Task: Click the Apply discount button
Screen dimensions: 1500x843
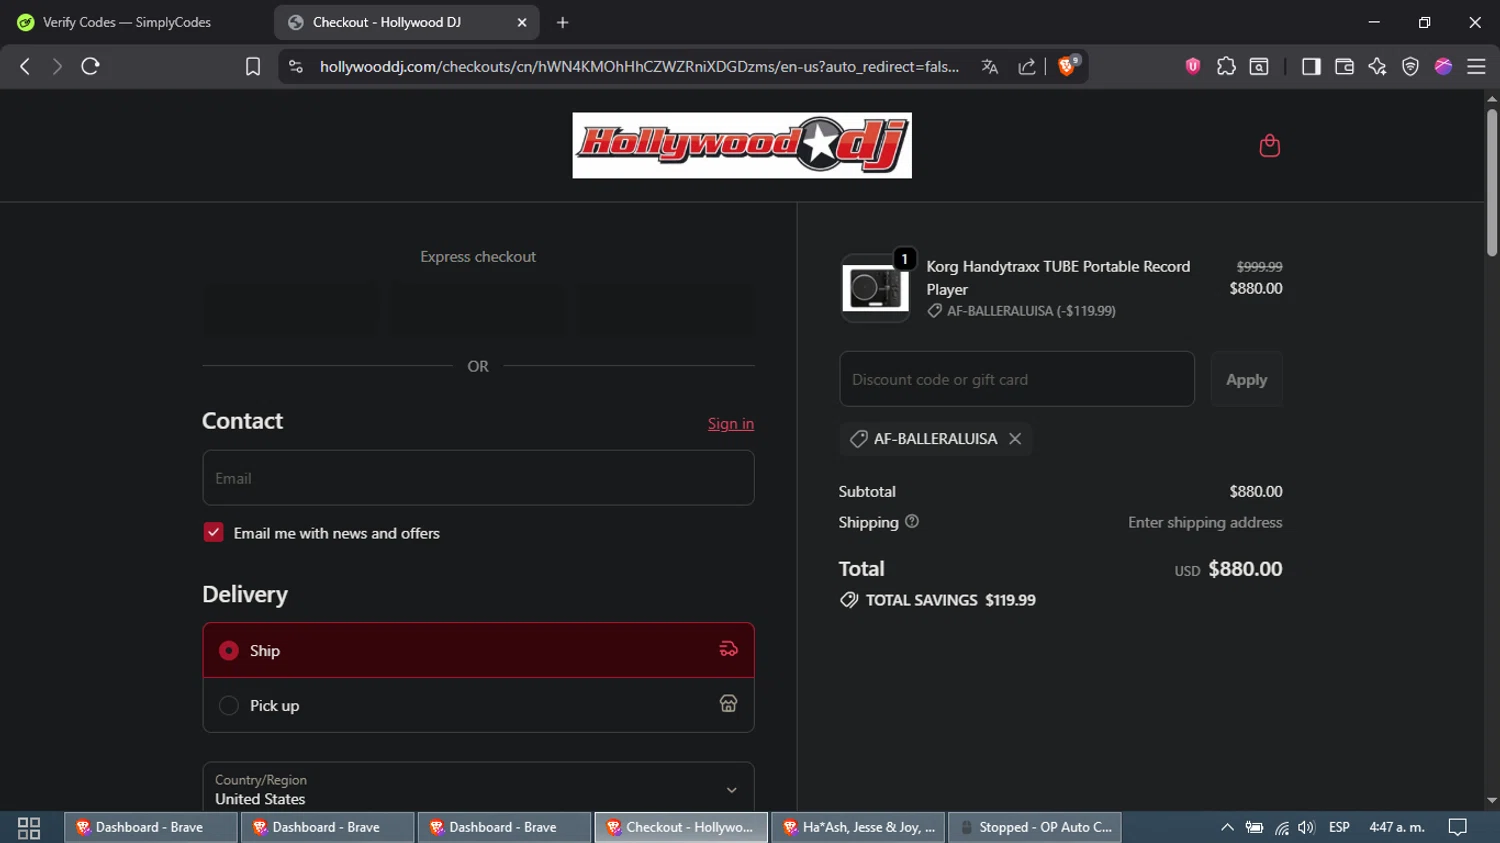Action: 1246,379
